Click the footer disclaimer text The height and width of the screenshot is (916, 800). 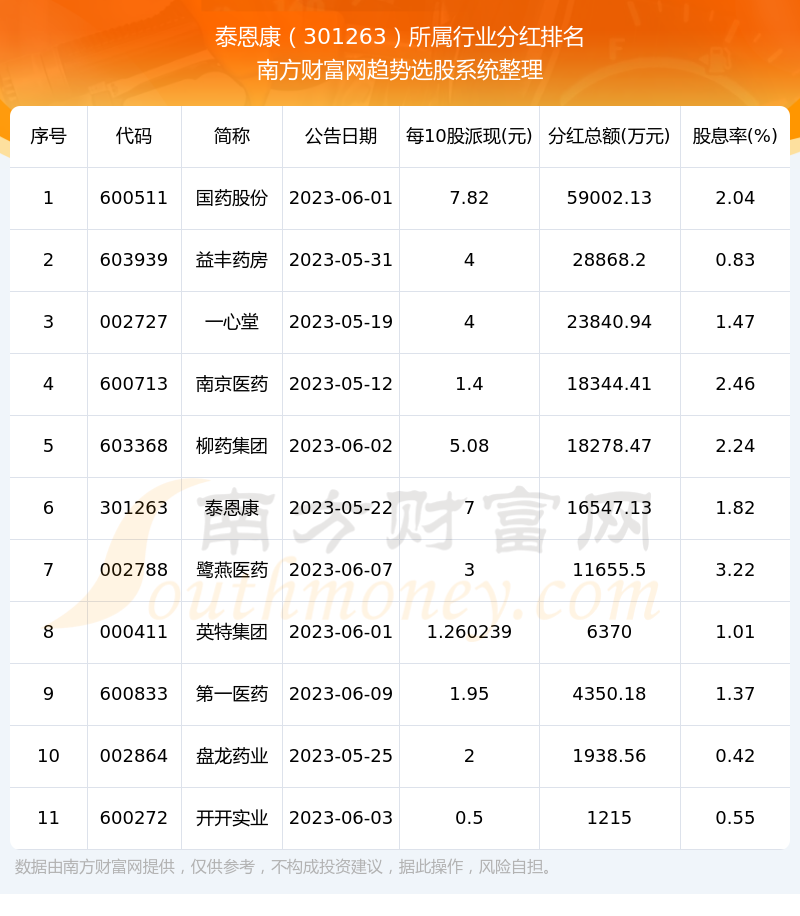[285, 866]
